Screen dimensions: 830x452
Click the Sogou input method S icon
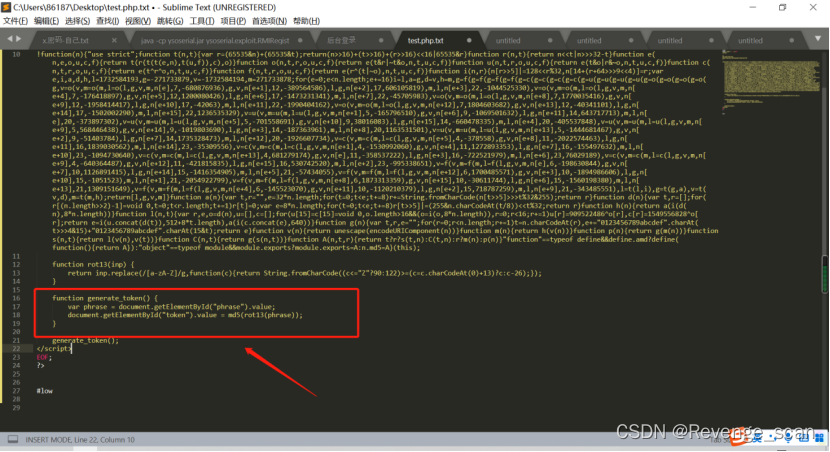coord(739,436)
